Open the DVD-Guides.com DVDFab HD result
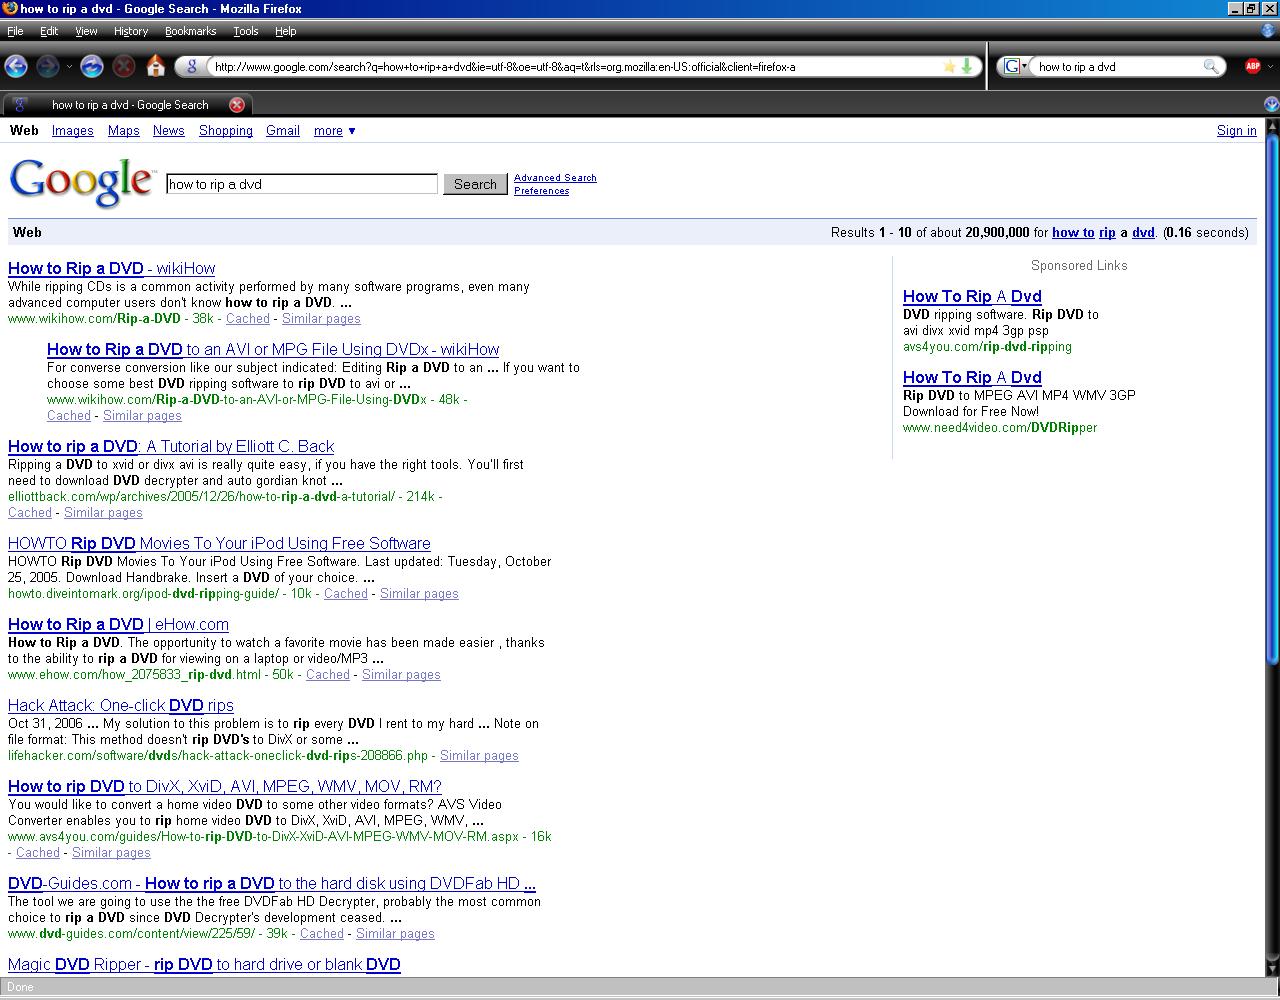 pyautogui.click(x=272, y=883)
